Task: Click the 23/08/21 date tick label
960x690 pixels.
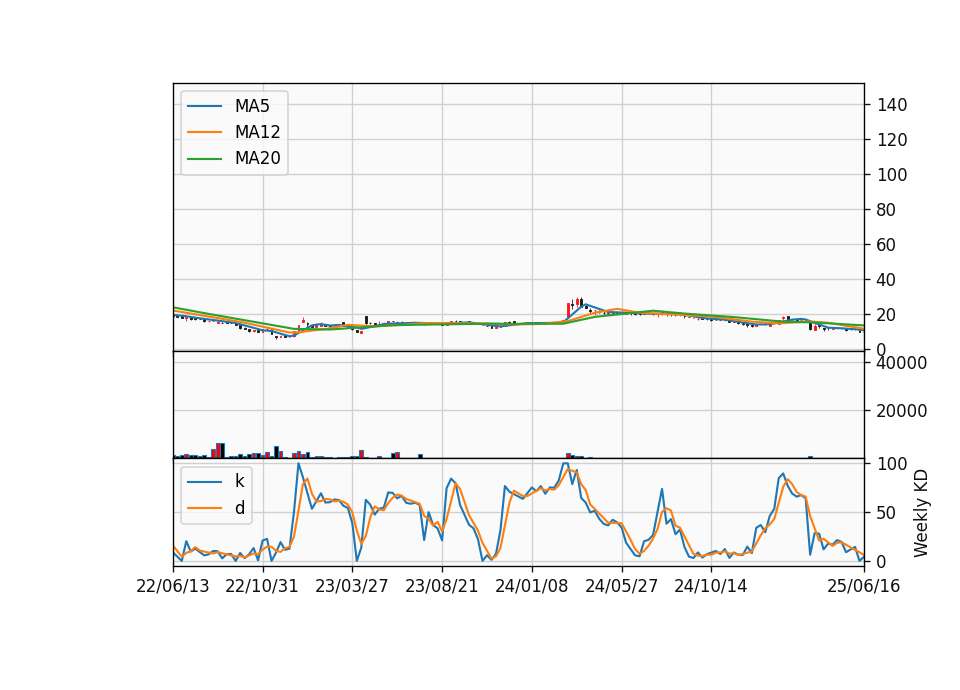Action: click(x=441, y=586)
